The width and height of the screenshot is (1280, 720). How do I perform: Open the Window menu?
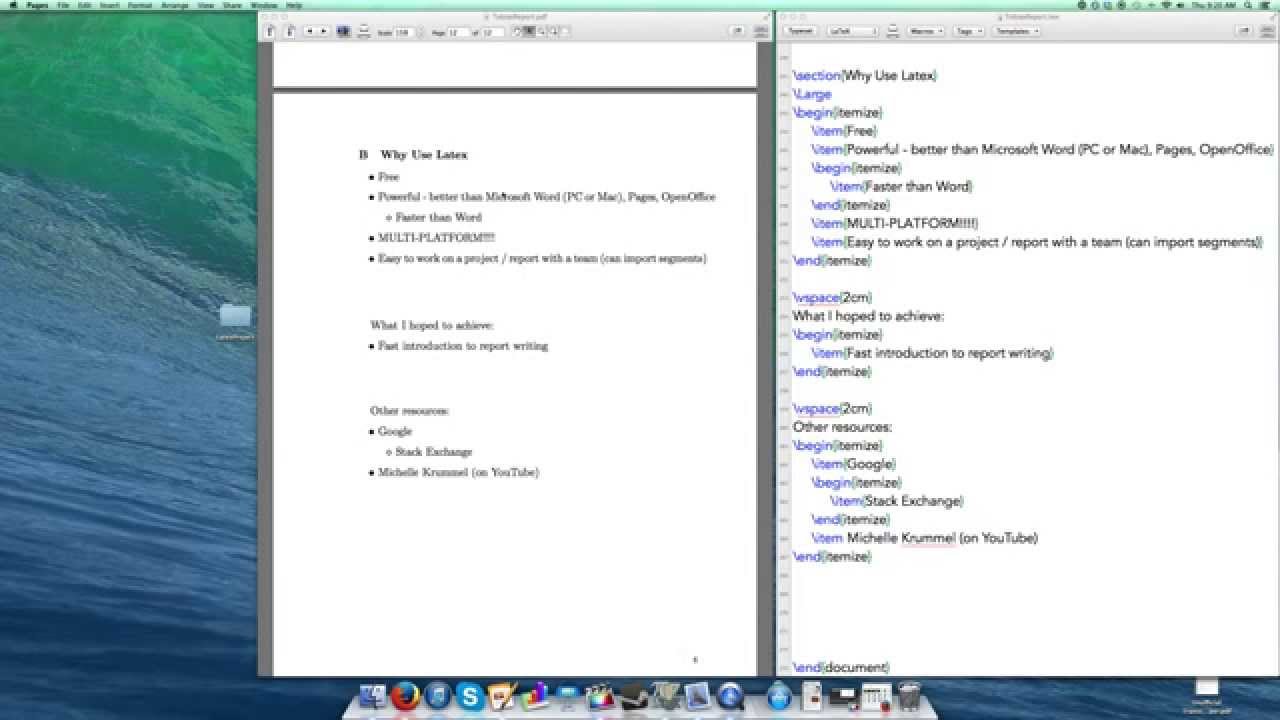coord(264,5)
